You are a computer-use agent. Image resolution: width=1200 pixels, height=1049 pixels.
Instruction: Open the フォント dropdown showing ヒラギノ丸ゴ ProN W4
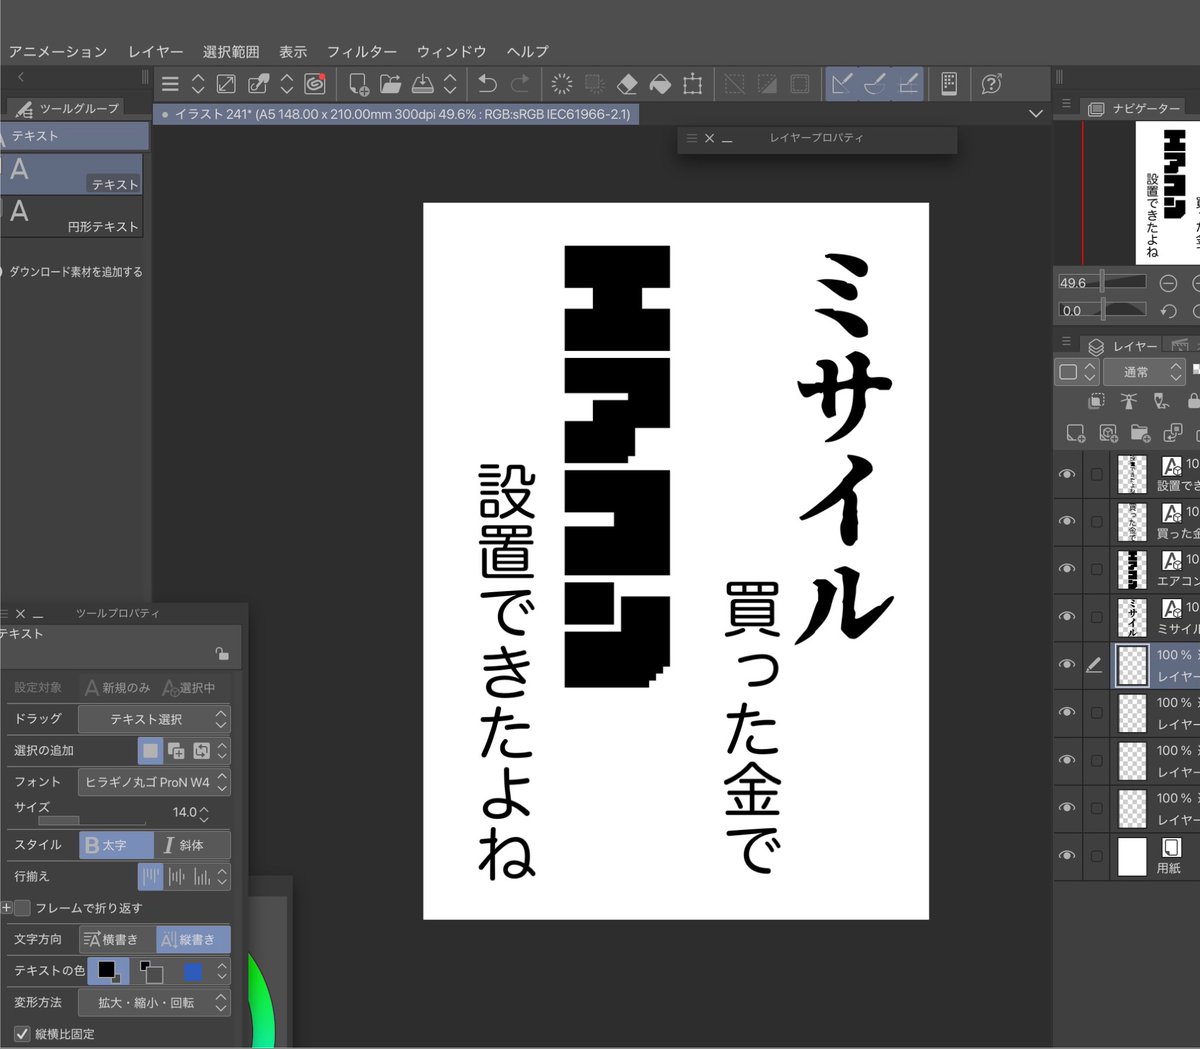155,782
